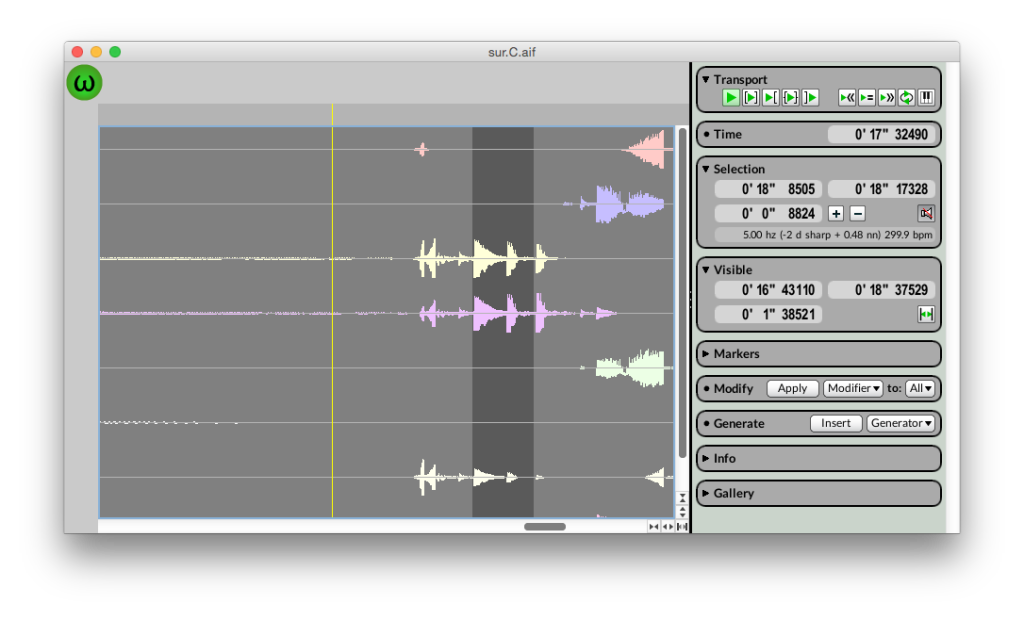Click the rewind transport icon
Viewport: 1024px width, 620px height.
click(x=847, y=97)
